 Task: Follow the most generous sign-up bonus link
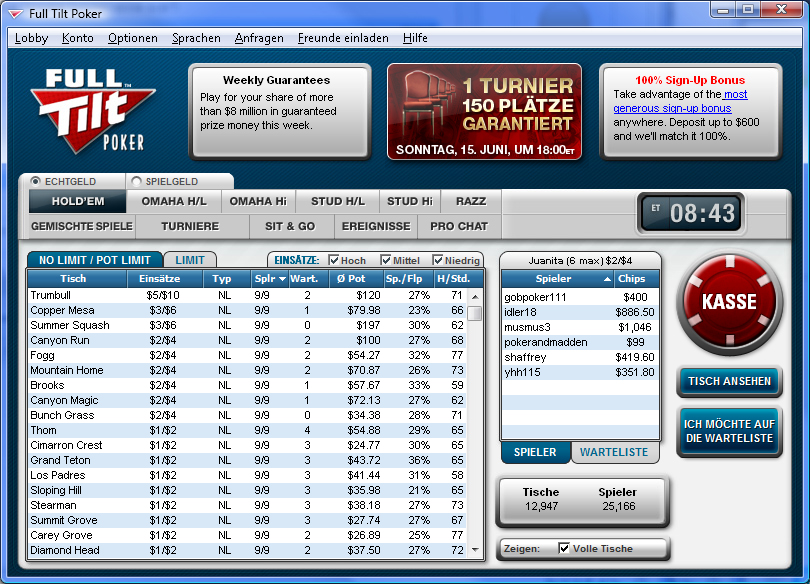(x=679, y=101)
